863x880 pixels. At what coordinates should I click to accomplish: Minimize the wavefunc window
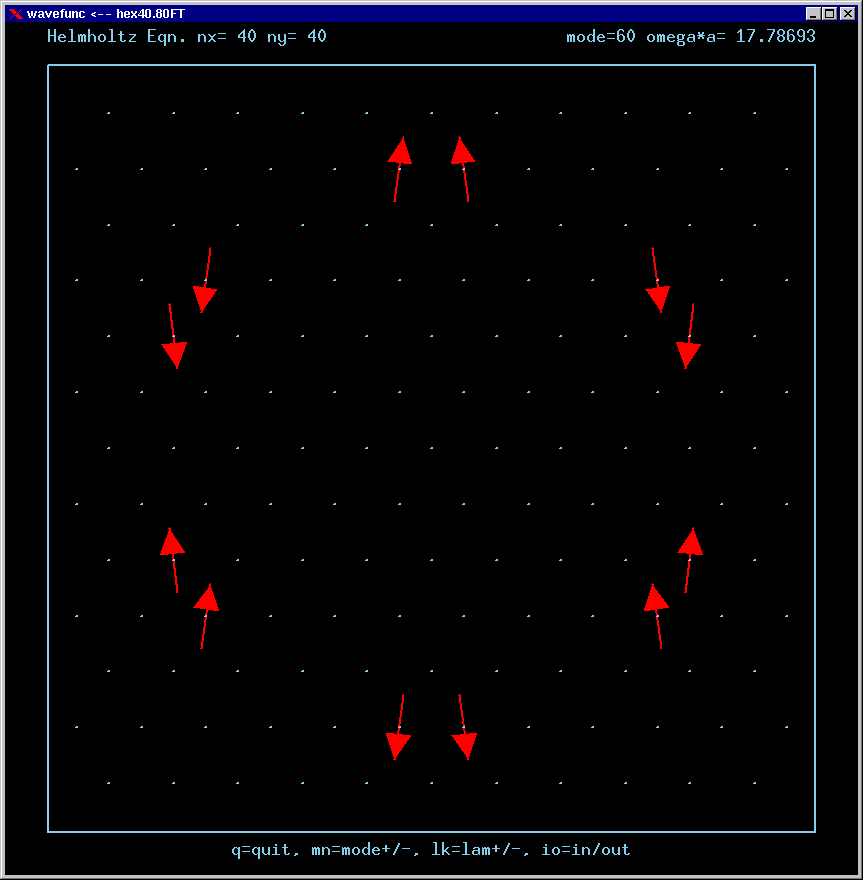point(813,14)
